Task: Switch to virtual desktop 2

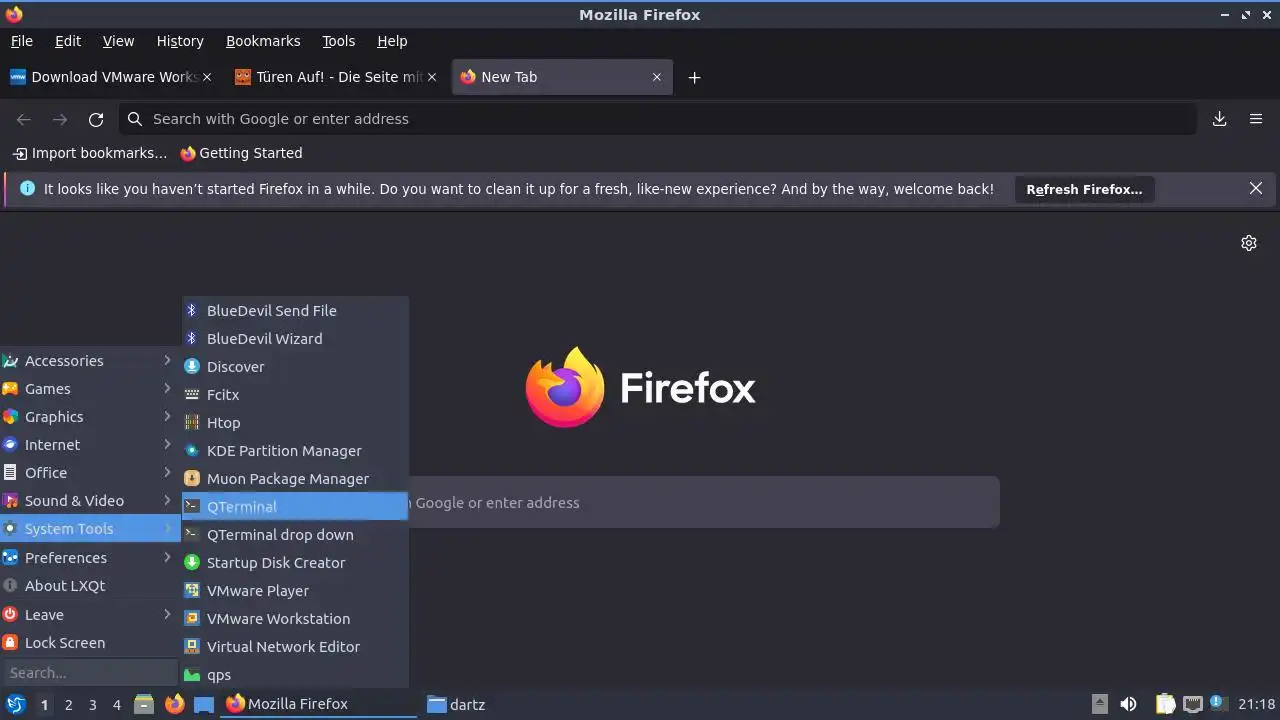Action: tap(68, 704)
